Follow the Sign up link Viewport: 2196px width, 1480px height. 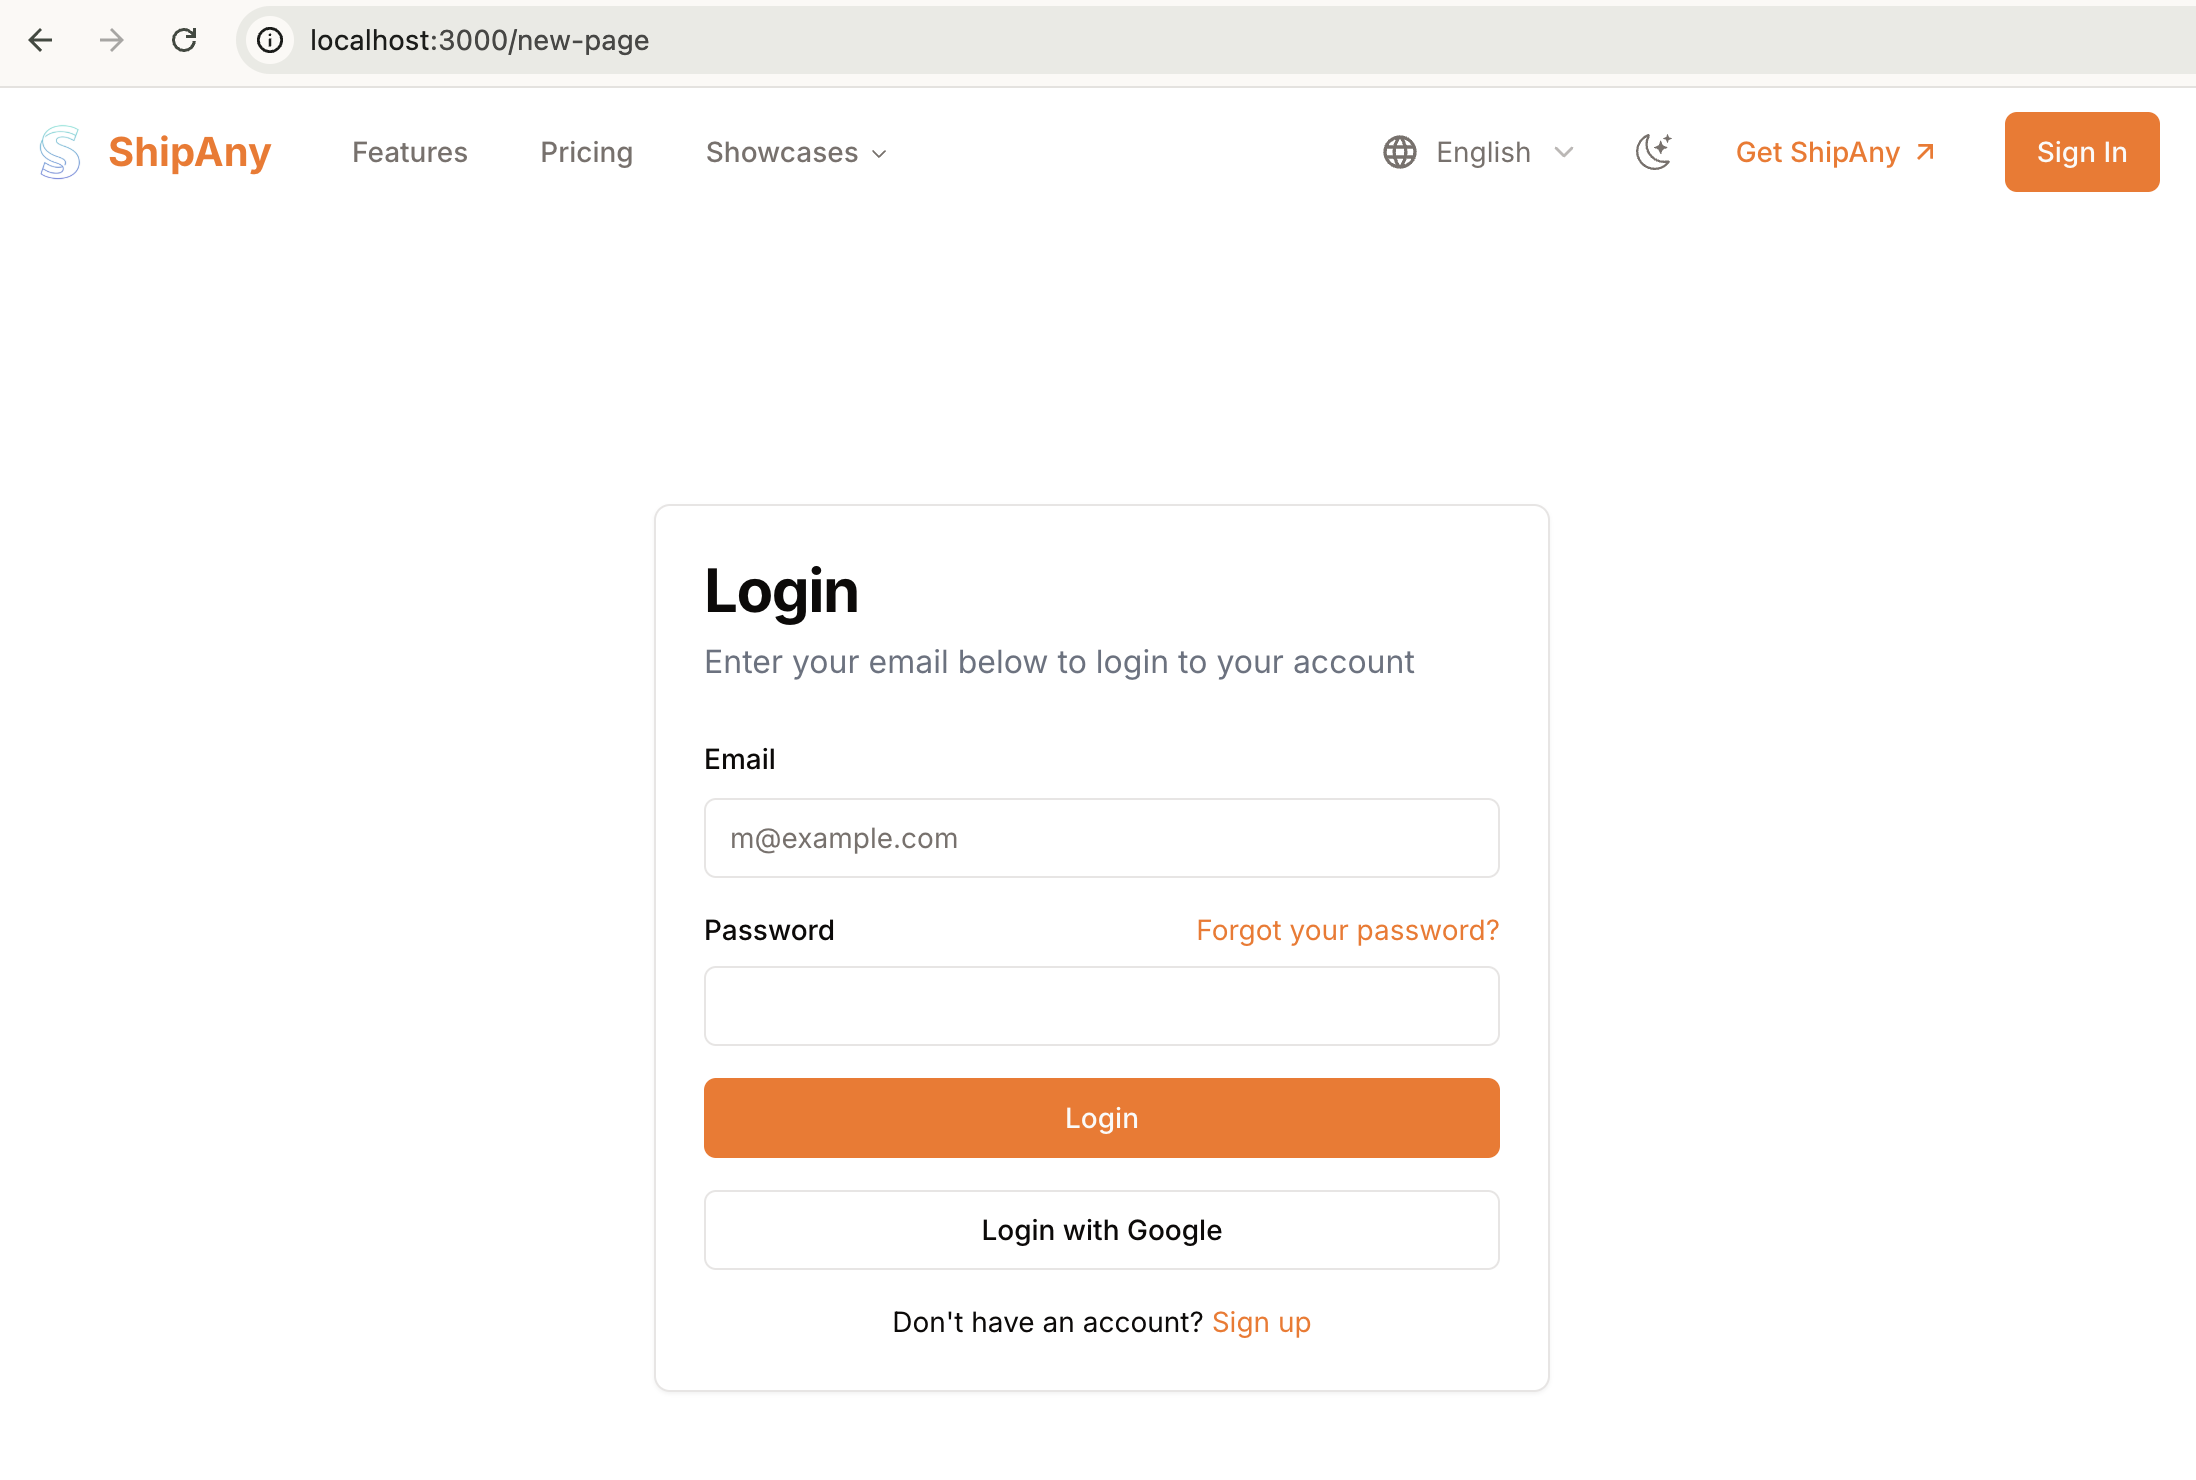coord(1261,1321)
